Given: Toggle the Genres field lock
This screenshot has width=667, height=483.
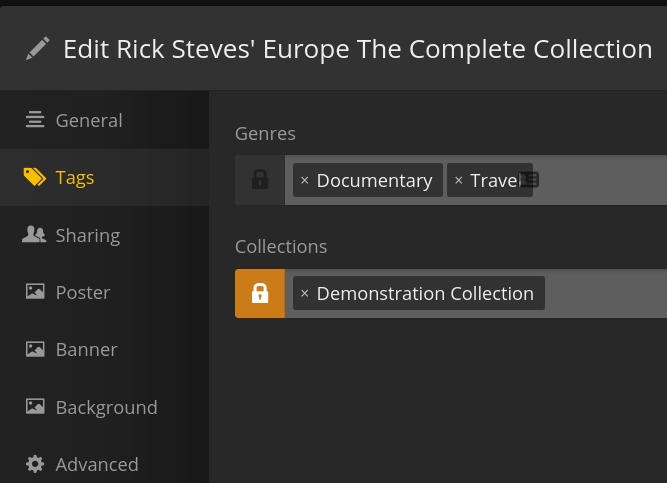Looking at the screenshot, I should pos(260,180).
